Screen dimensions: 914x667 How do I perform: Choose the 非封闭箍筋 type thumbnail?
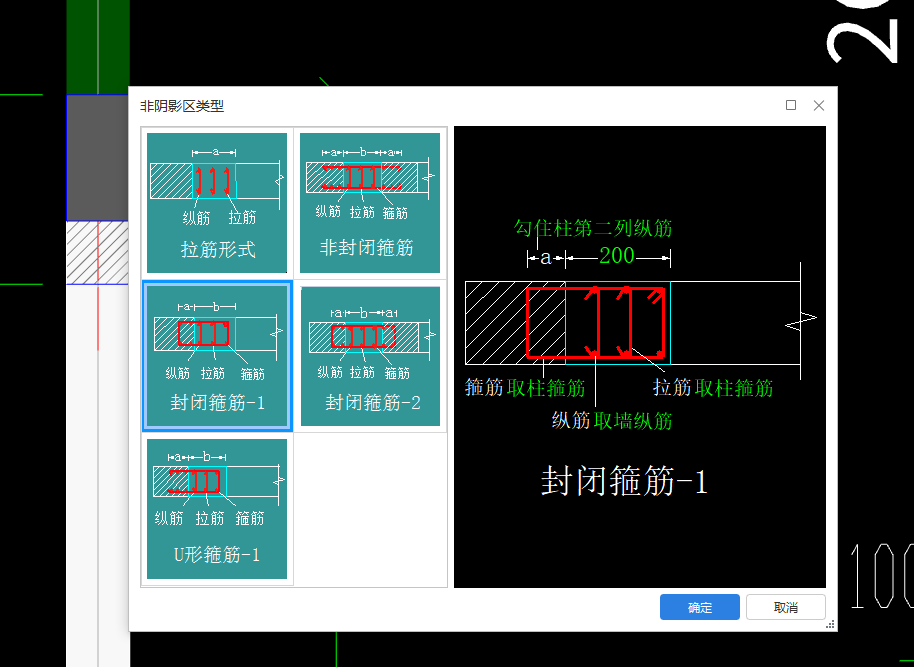click(x=370, y=203)
